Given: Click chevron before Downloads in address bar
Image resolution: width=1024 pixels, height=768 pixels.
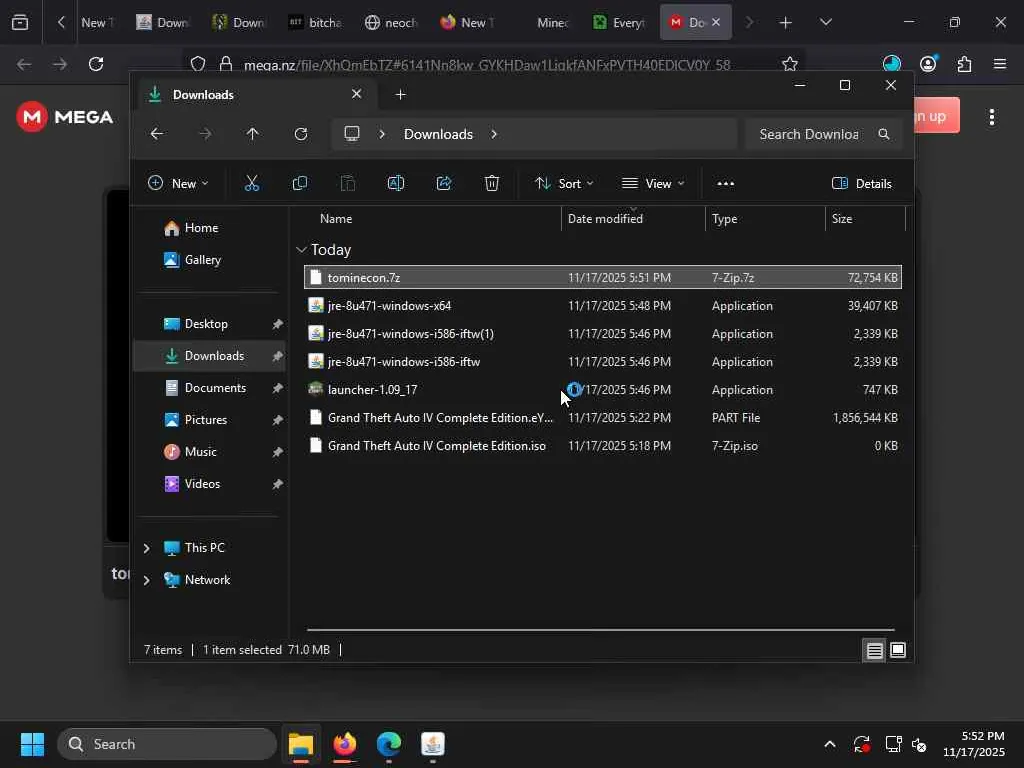Looking at the screenshot, I should click(382, 134).
